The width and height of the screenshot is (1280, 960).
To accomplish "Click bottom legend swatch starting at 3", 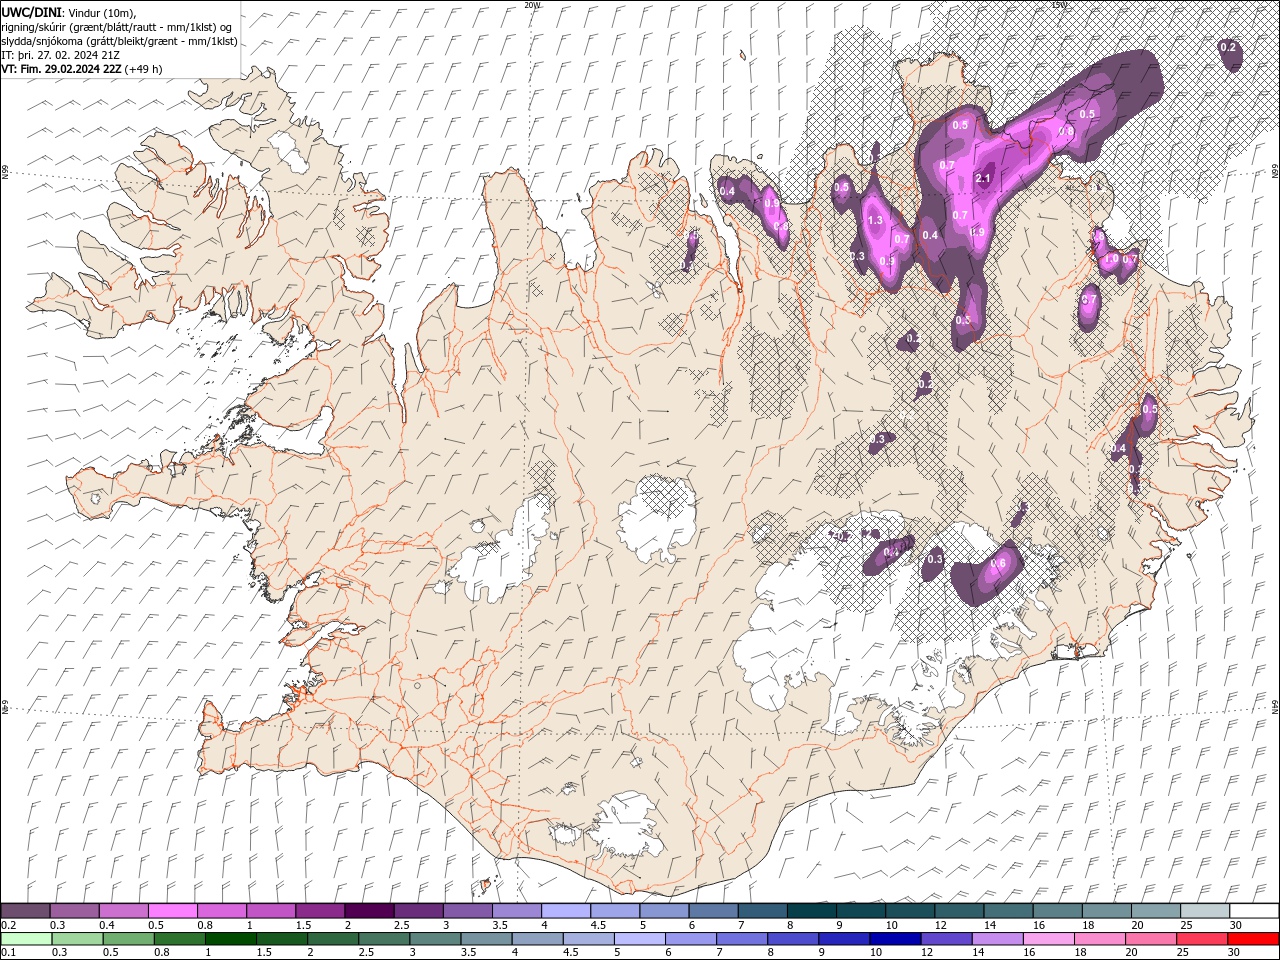I will pyautogui.click(x=434, y=939).
